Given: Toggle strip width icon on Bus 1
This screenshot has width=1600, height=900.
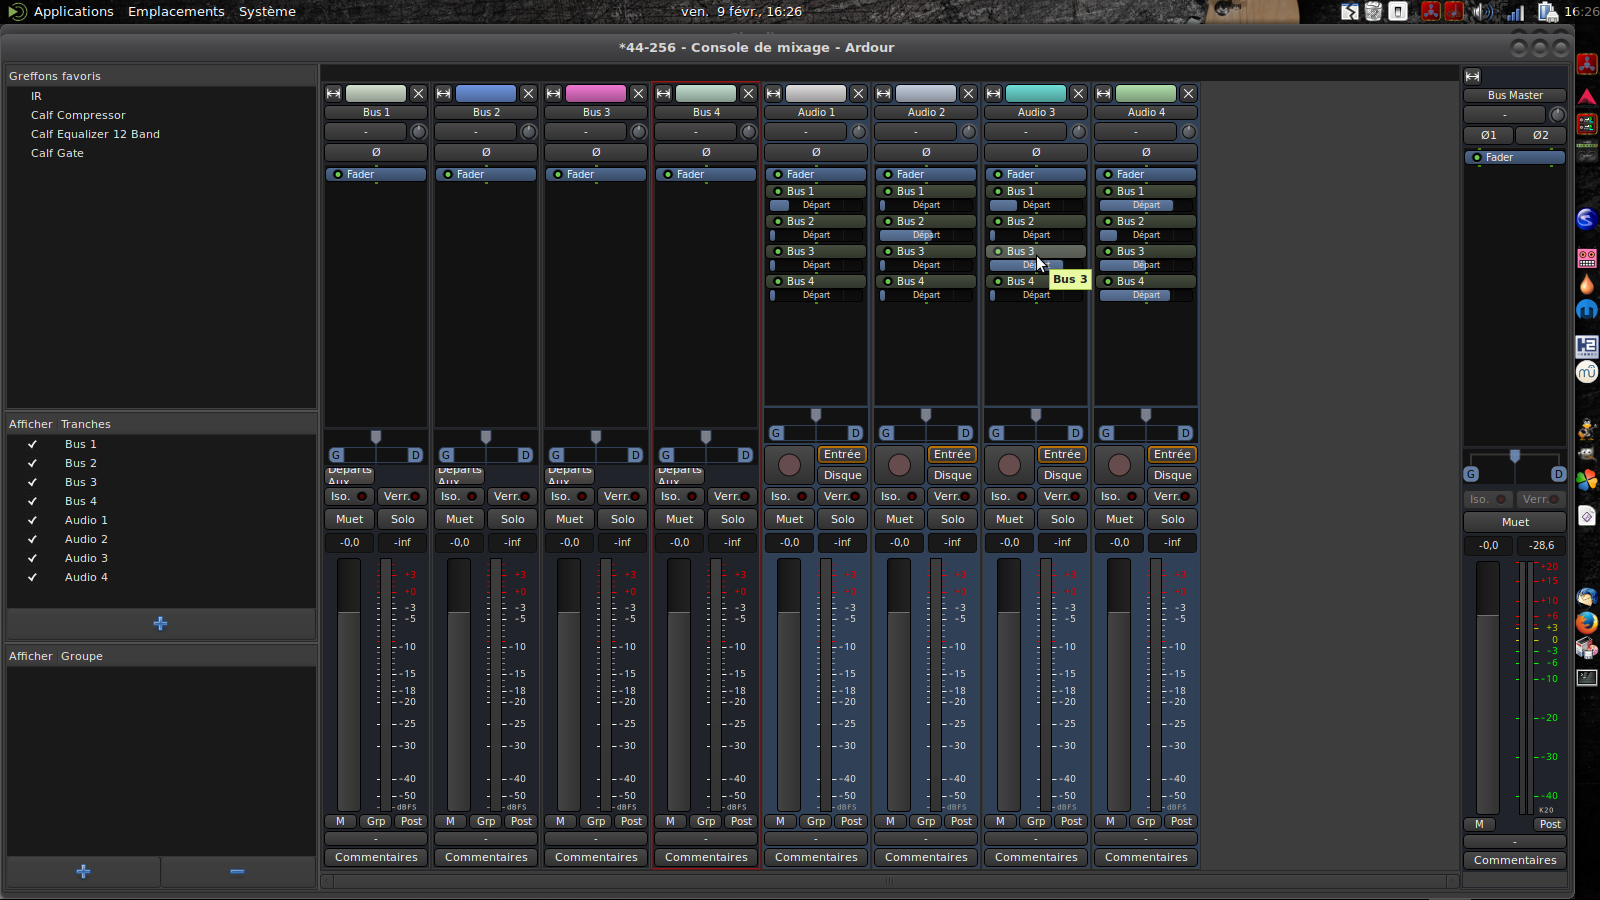Looking at the screenshot, I should tap(334, 93).
